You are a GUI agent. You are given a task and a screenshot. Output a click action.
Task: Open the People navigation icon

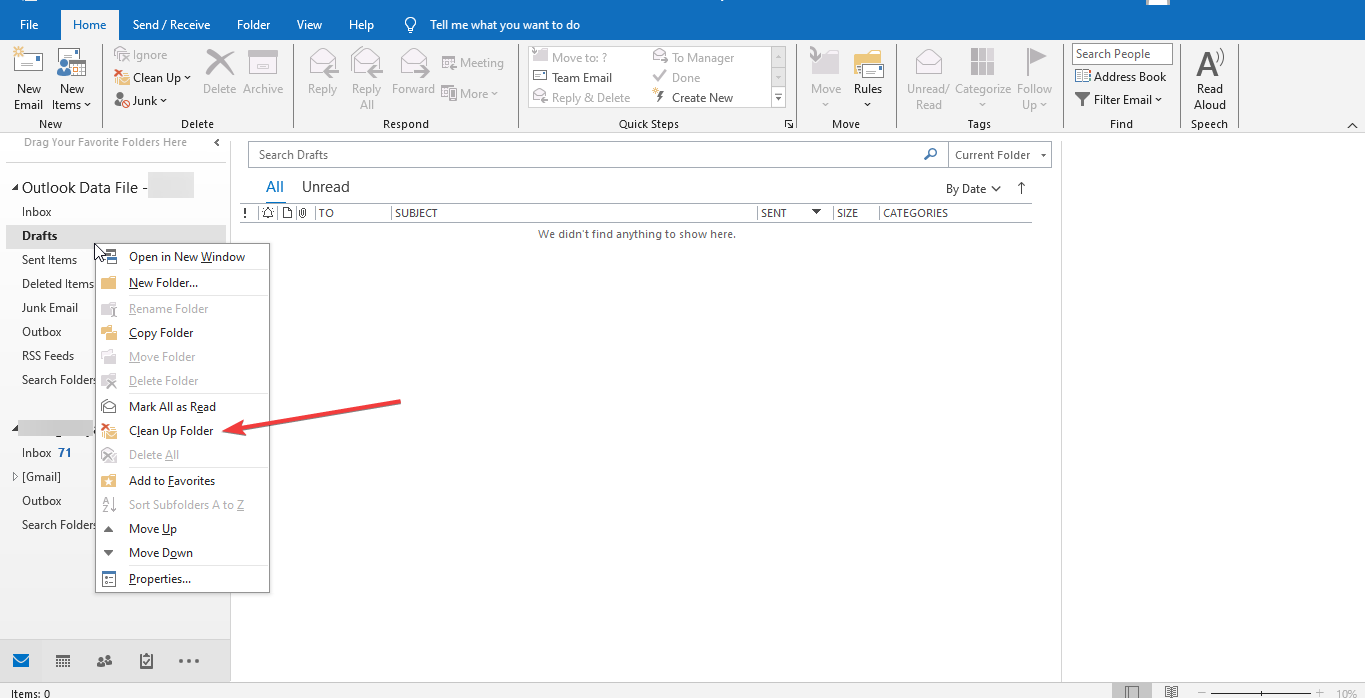click(x=104, y=661)
